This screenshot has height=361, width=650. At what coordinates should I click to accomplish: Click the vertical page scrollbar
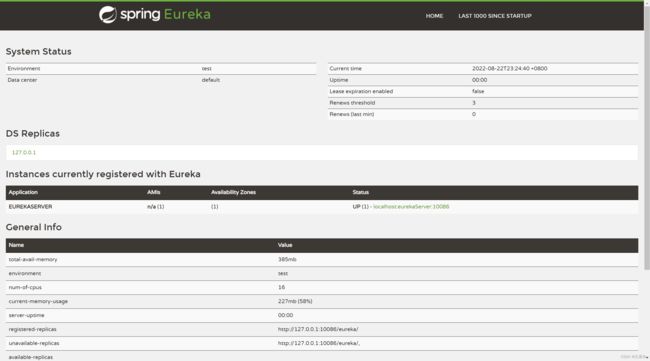click(x=647, y=137)
